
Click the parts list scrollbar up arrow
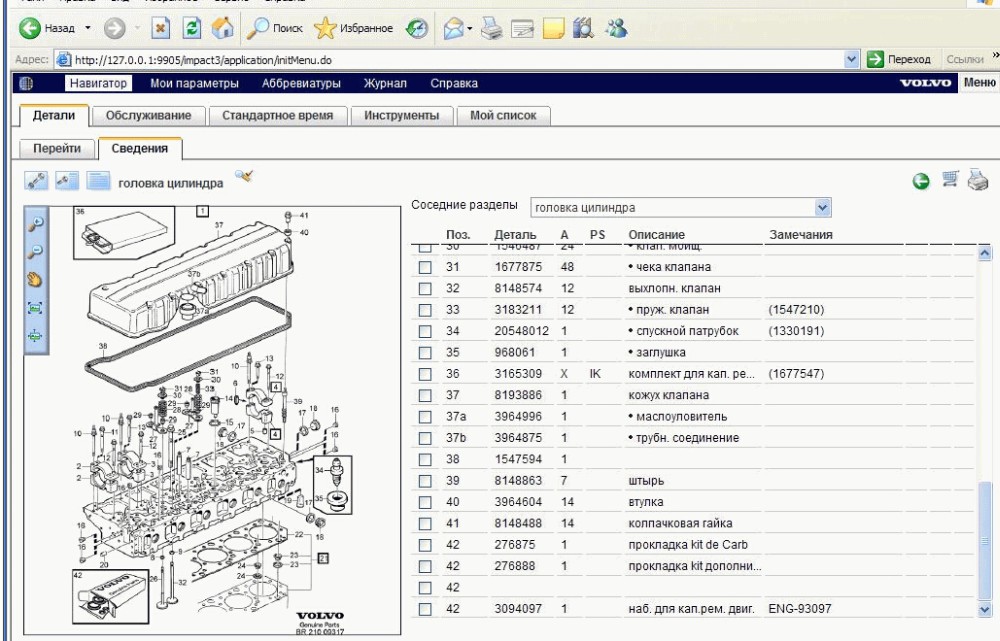(x=985, y=253)
